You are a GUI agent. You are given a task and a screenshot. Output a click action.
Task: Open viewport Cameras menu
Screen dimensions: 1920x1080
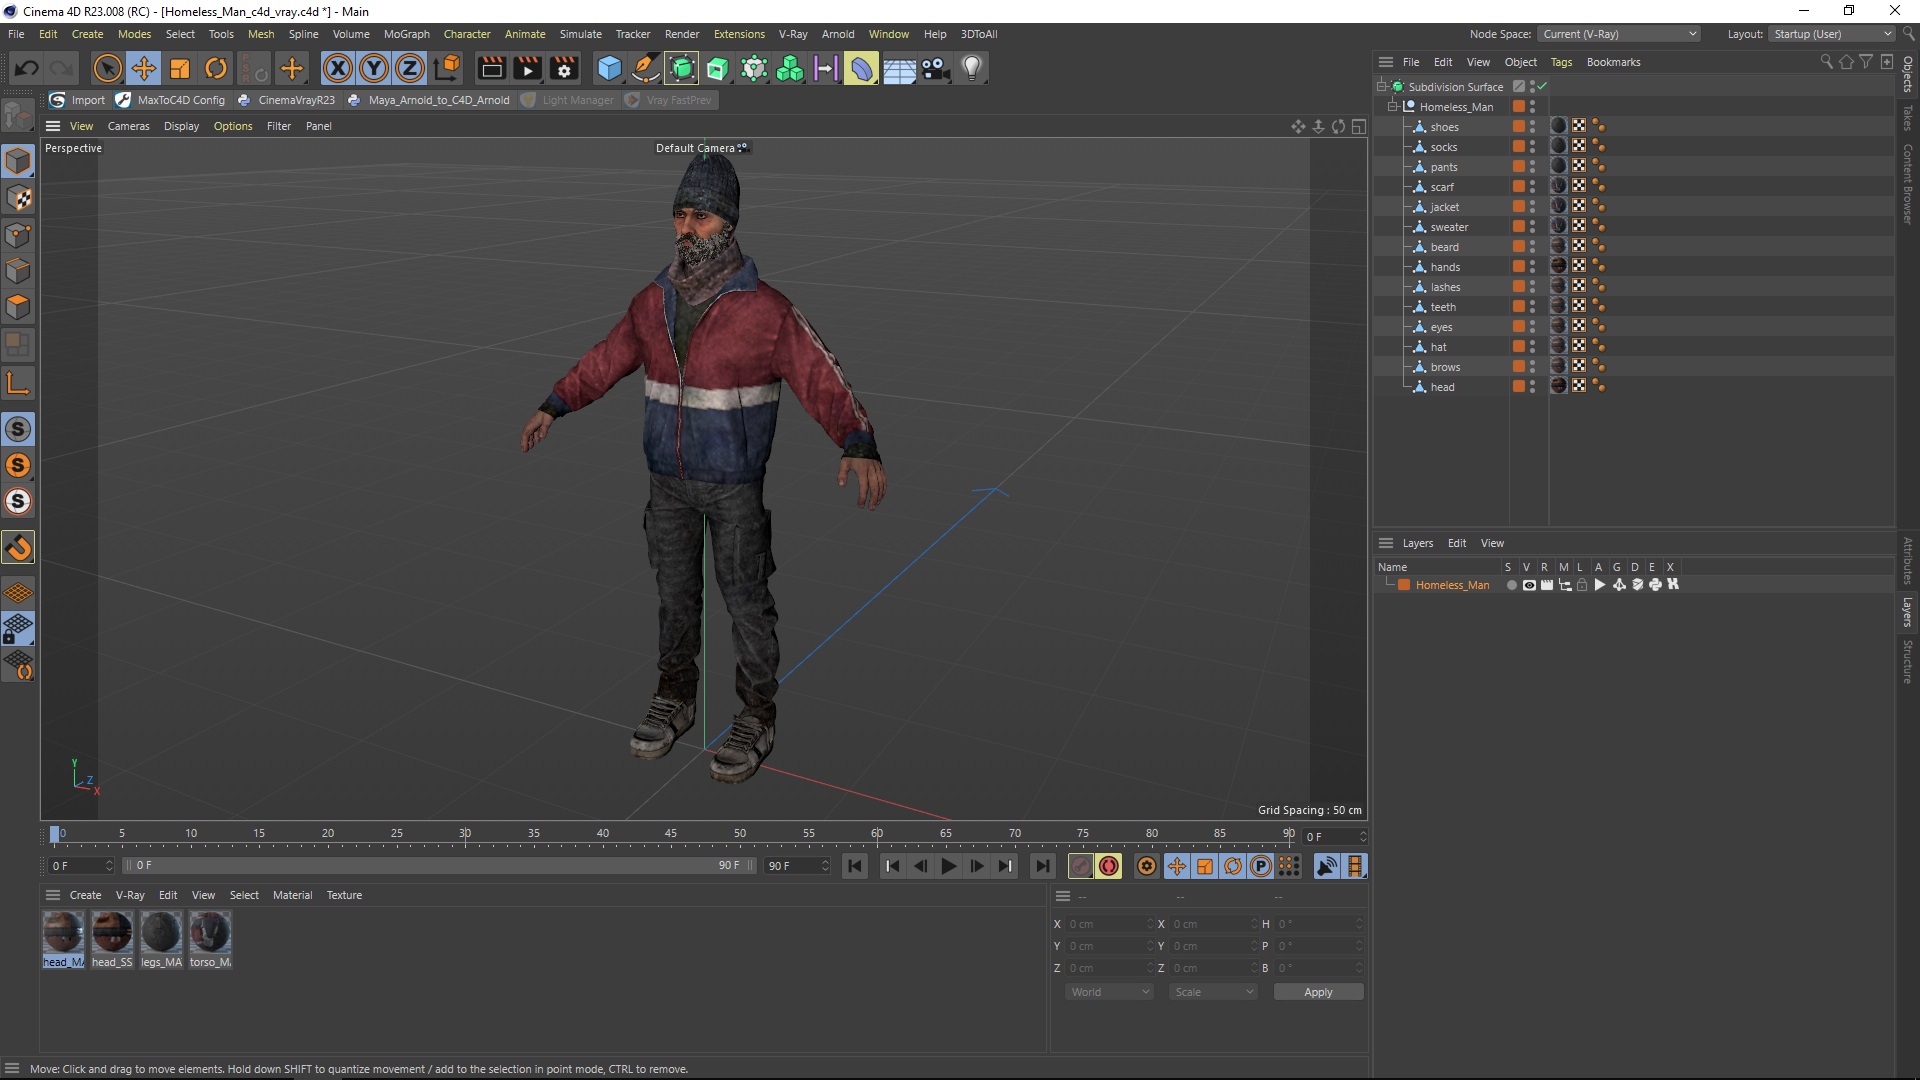point(128,126)
